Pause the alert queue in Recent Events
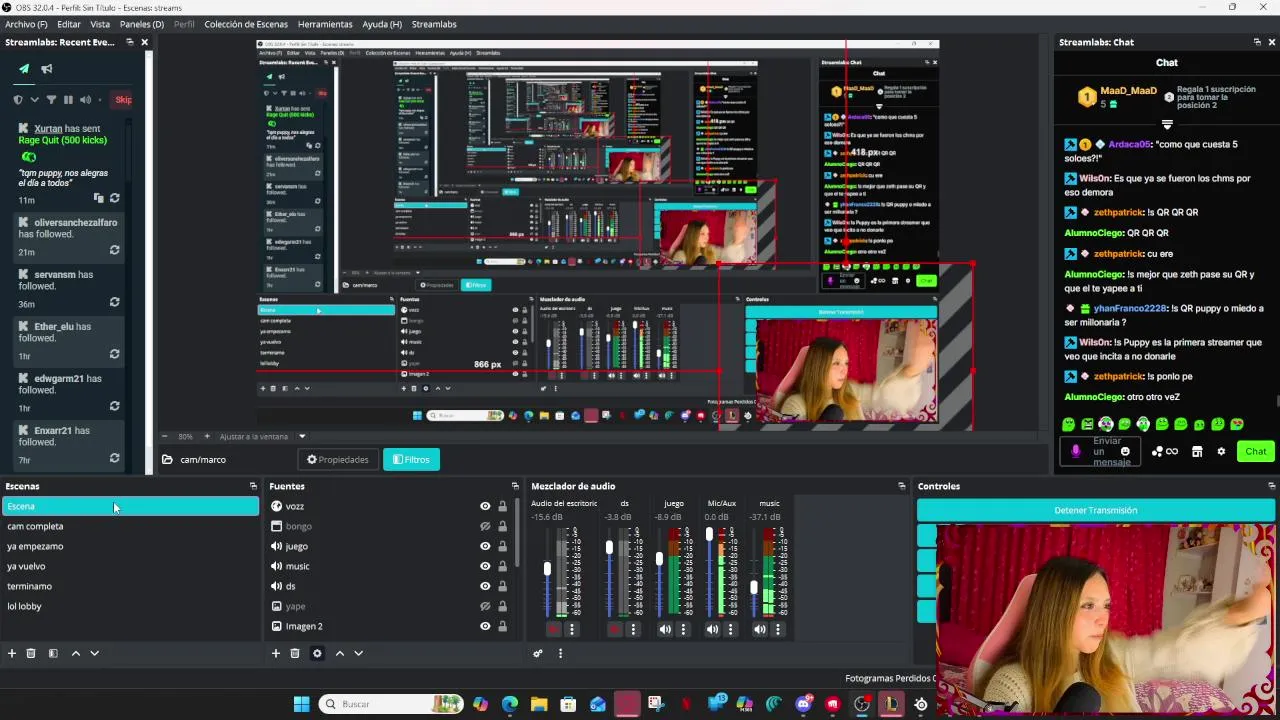Screen dimensions: 1280x720 [68, 100]
